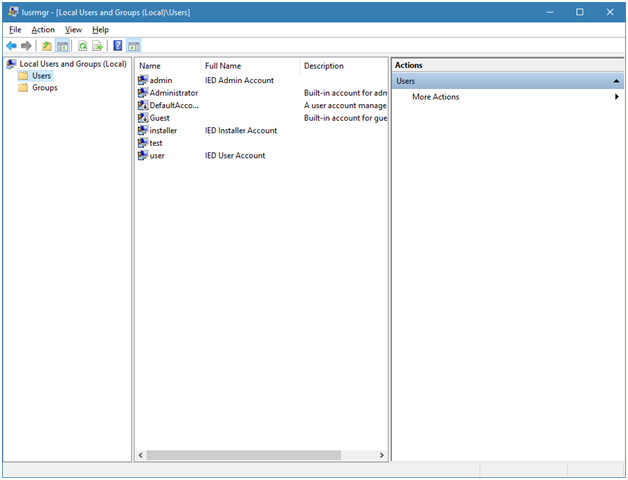Viewport: 628px width, 480px height.
Task: Collapse the Users section in Actions pane
Action: point(616,81)
